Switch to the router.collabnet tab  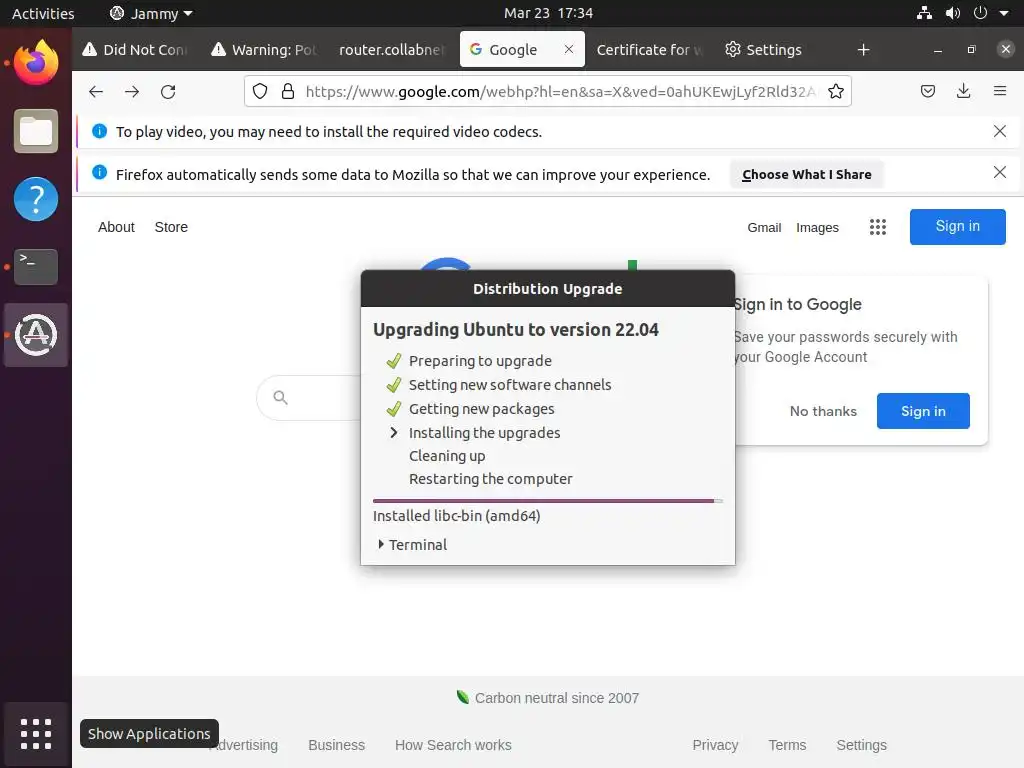pos(392,50)
